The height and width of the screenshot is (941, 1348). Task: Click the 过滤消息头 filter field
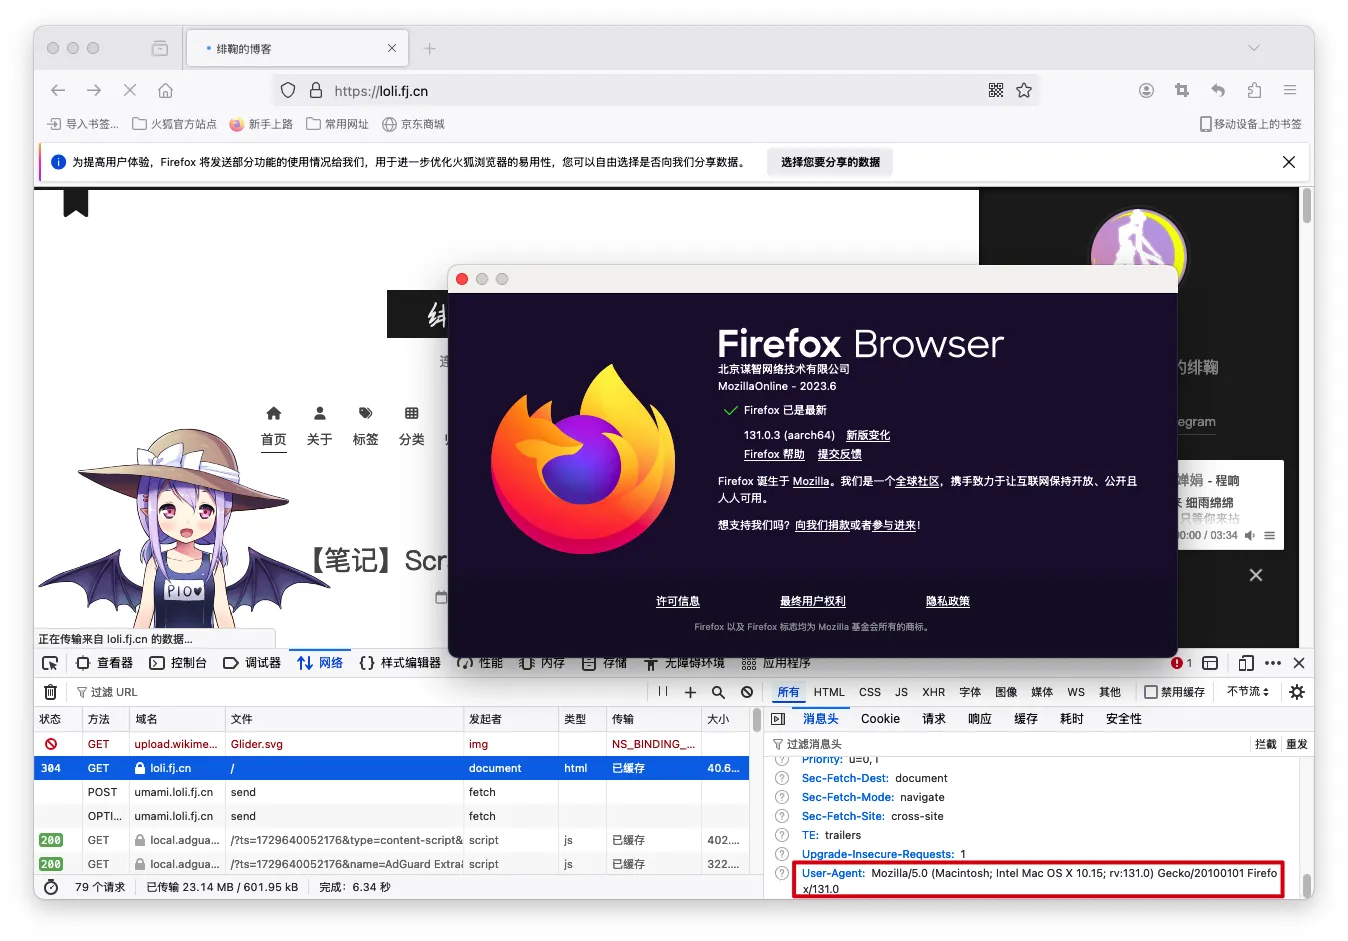point(1008,744)
